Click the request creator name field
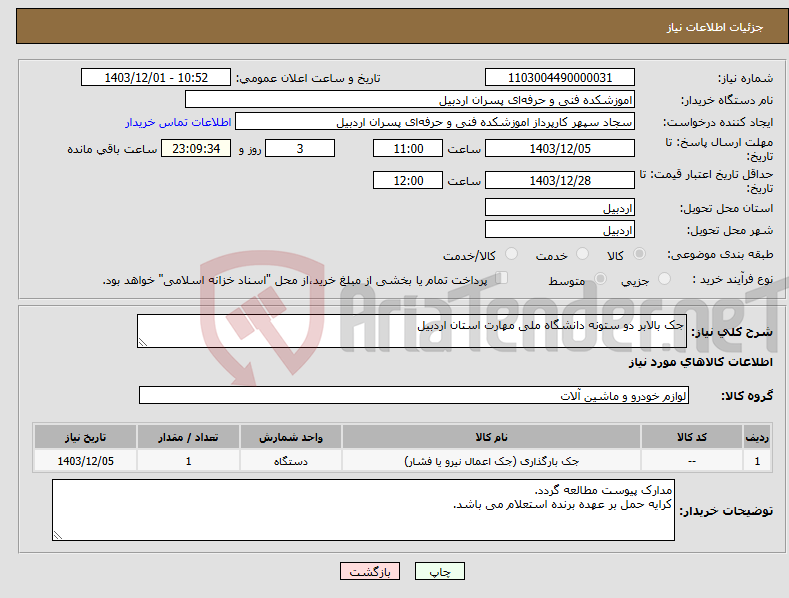The image size is (789, 598). (x=435, y=122)
